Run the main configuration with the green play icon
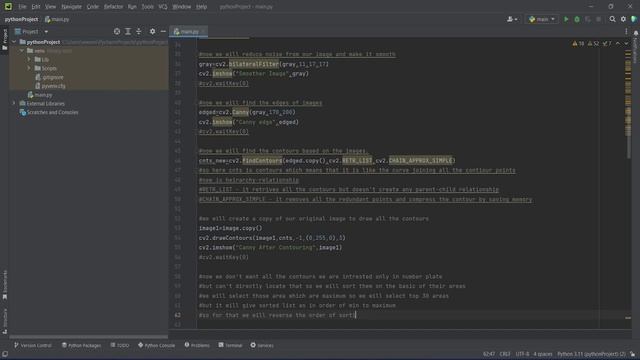Viewport: 640px width, 360px height. click(x=566, y=19)
